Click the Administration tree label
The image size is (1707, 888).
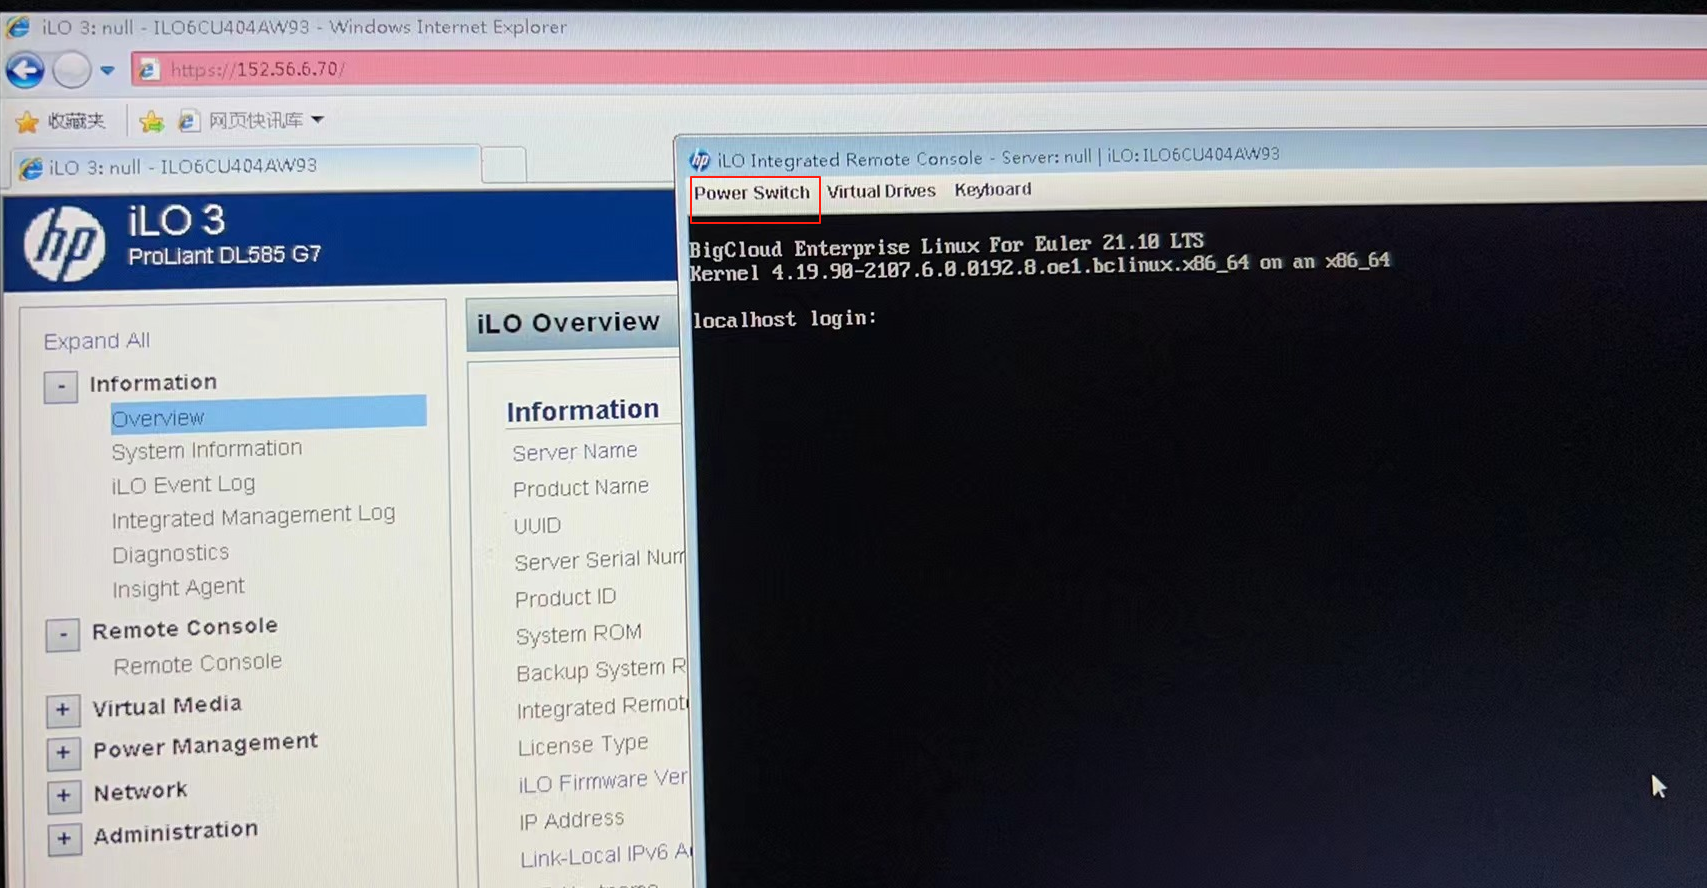[x=175, y=832]
